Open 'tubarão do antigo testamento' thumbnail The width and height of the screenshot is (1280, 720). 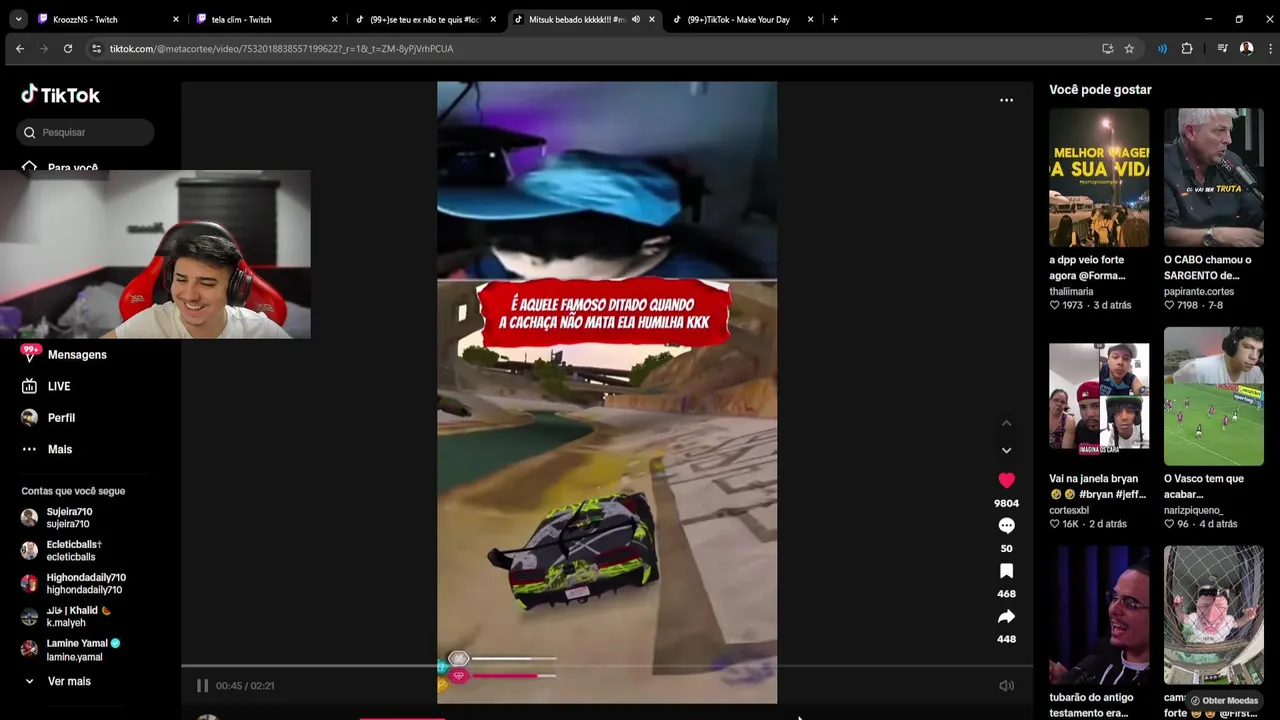click(1099, 614)
